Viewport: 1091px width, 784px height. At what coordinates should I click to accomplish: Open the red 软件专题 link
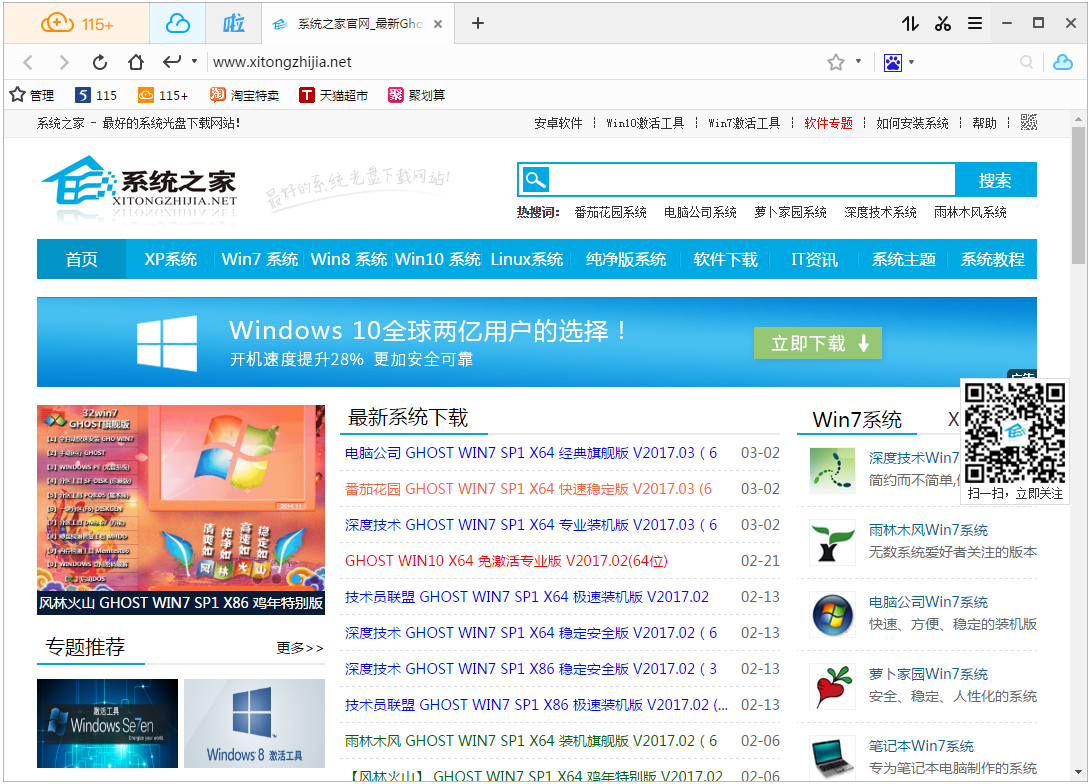(x=828, y=123)
